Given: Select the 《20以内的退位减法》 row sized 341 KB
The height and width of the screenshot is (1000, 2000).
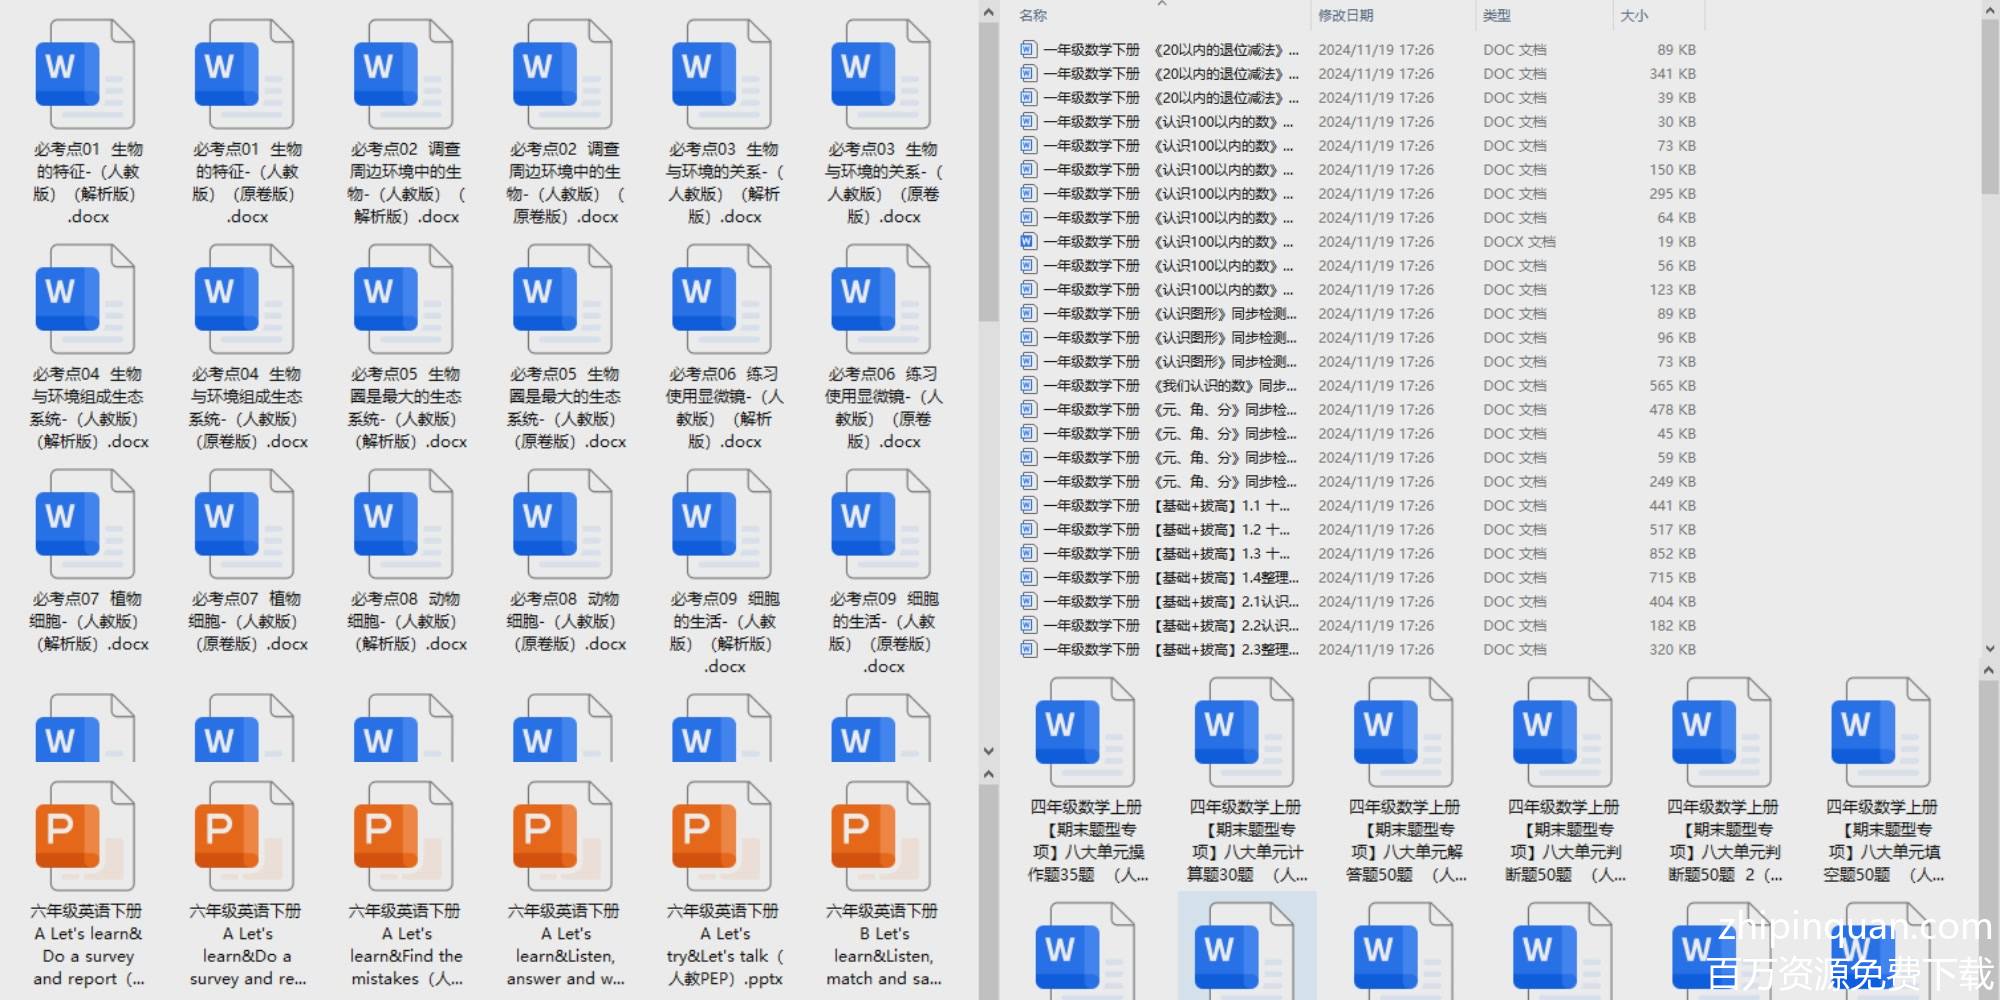Looking at the screenshot, I should click(x=1358, y=74).
